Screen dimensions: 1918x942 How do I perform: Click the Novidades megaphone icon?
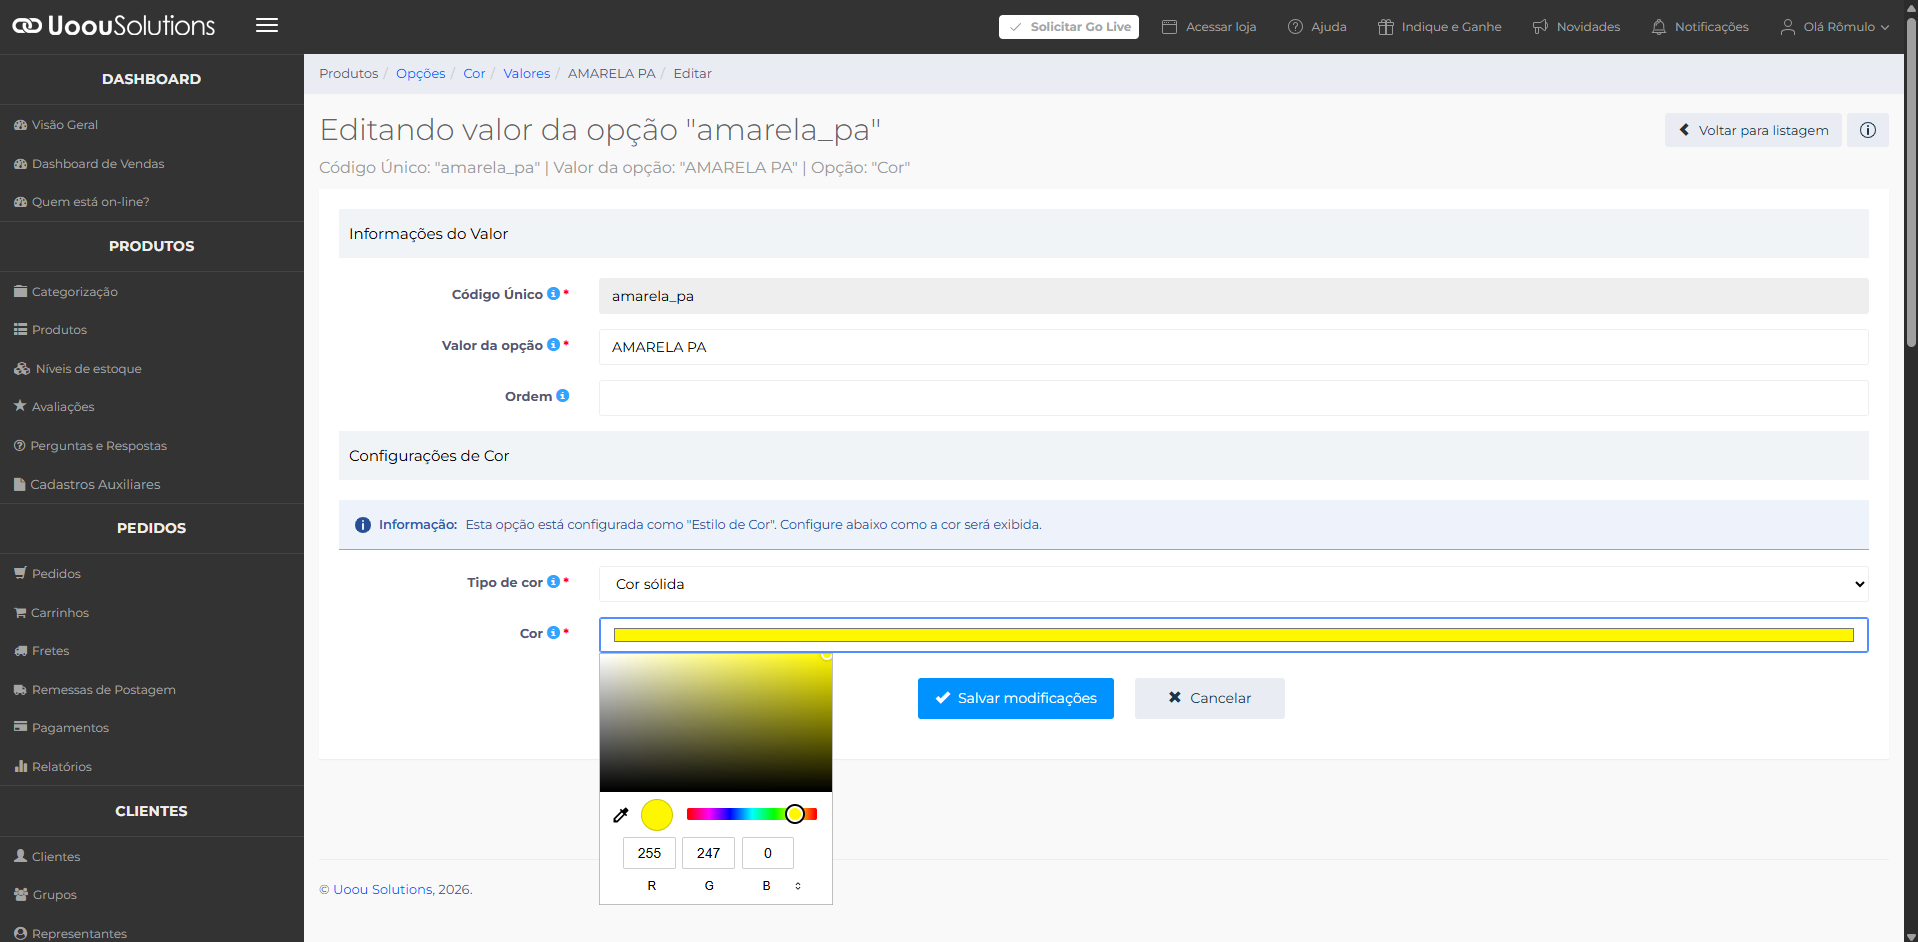click(1540, 27)
